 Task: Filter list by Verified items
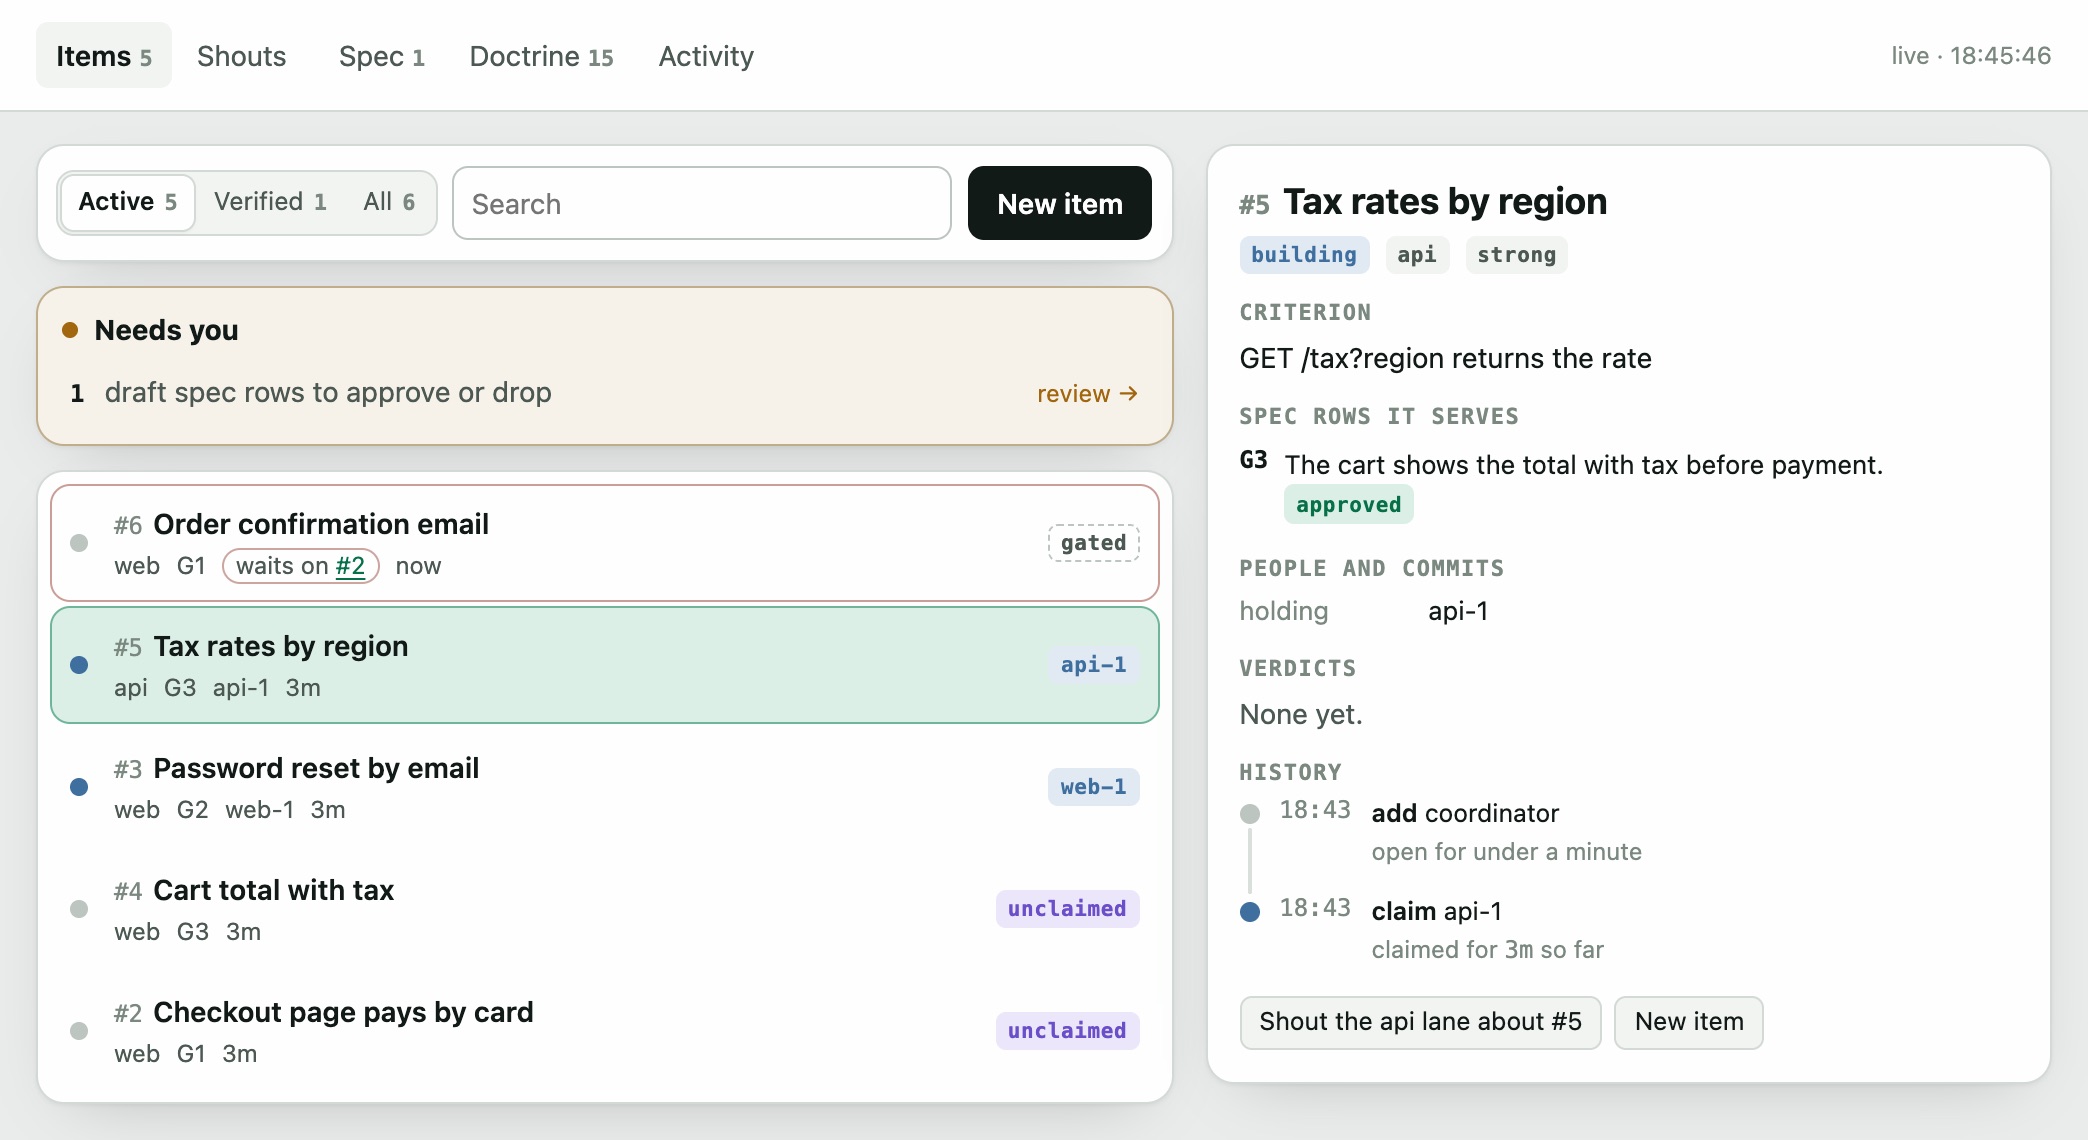coord(270,202)
